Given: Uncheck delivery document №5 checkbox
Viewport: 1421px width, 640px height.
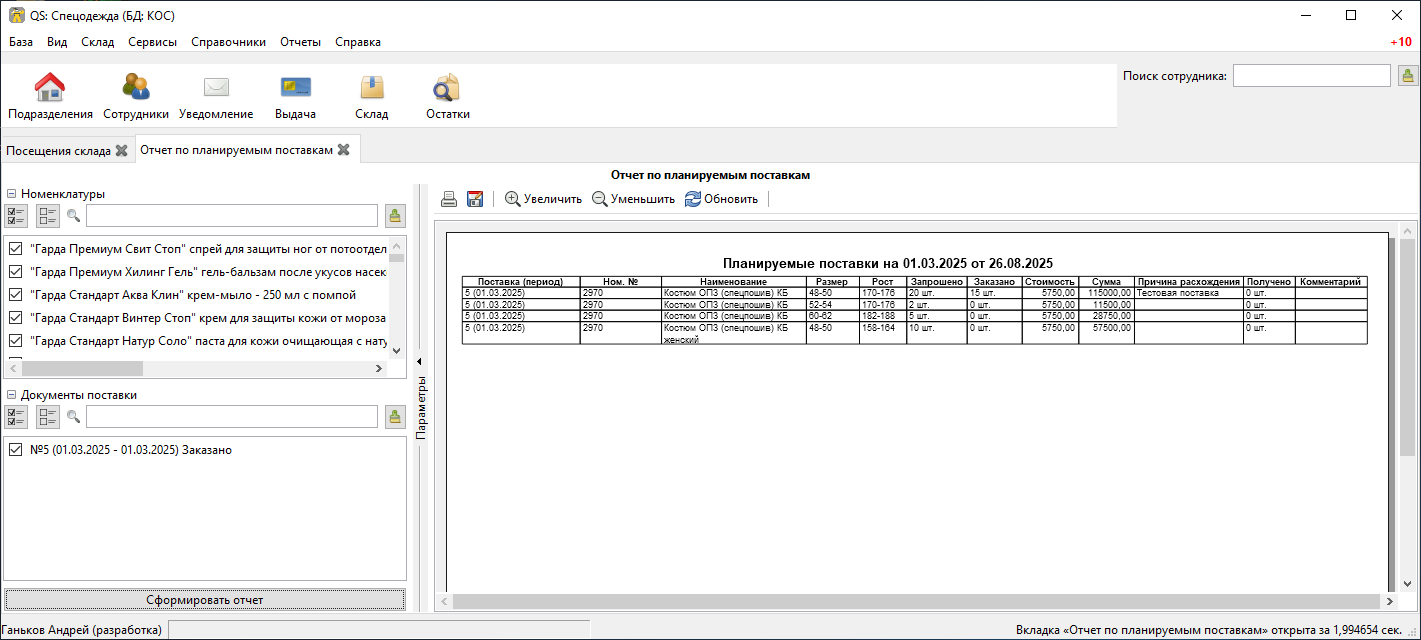Looking at the screenshot, I should click(x=15, y=450).
